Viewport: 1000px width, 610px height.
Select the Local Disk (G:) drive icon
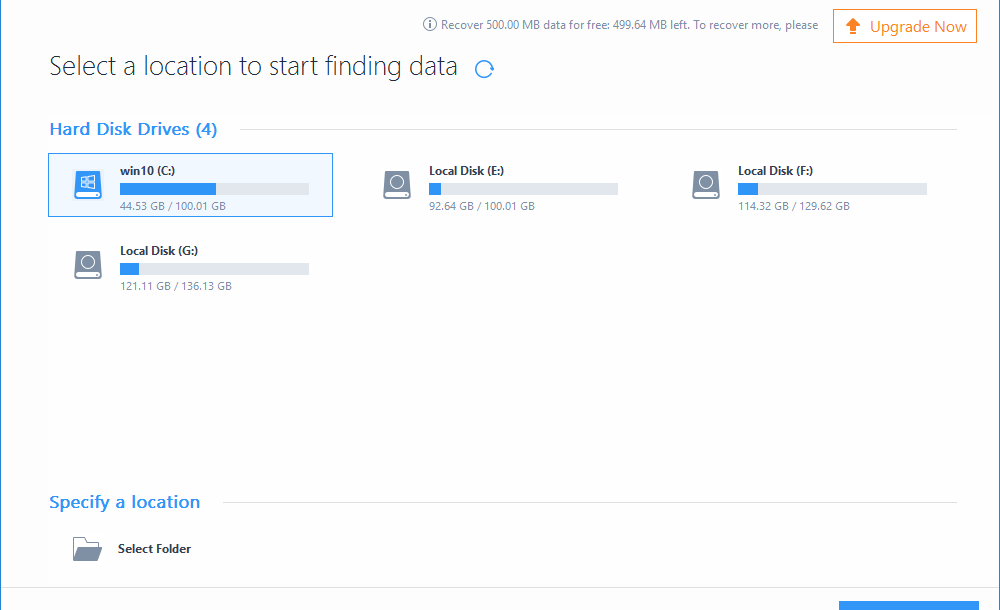pos(88,264)
